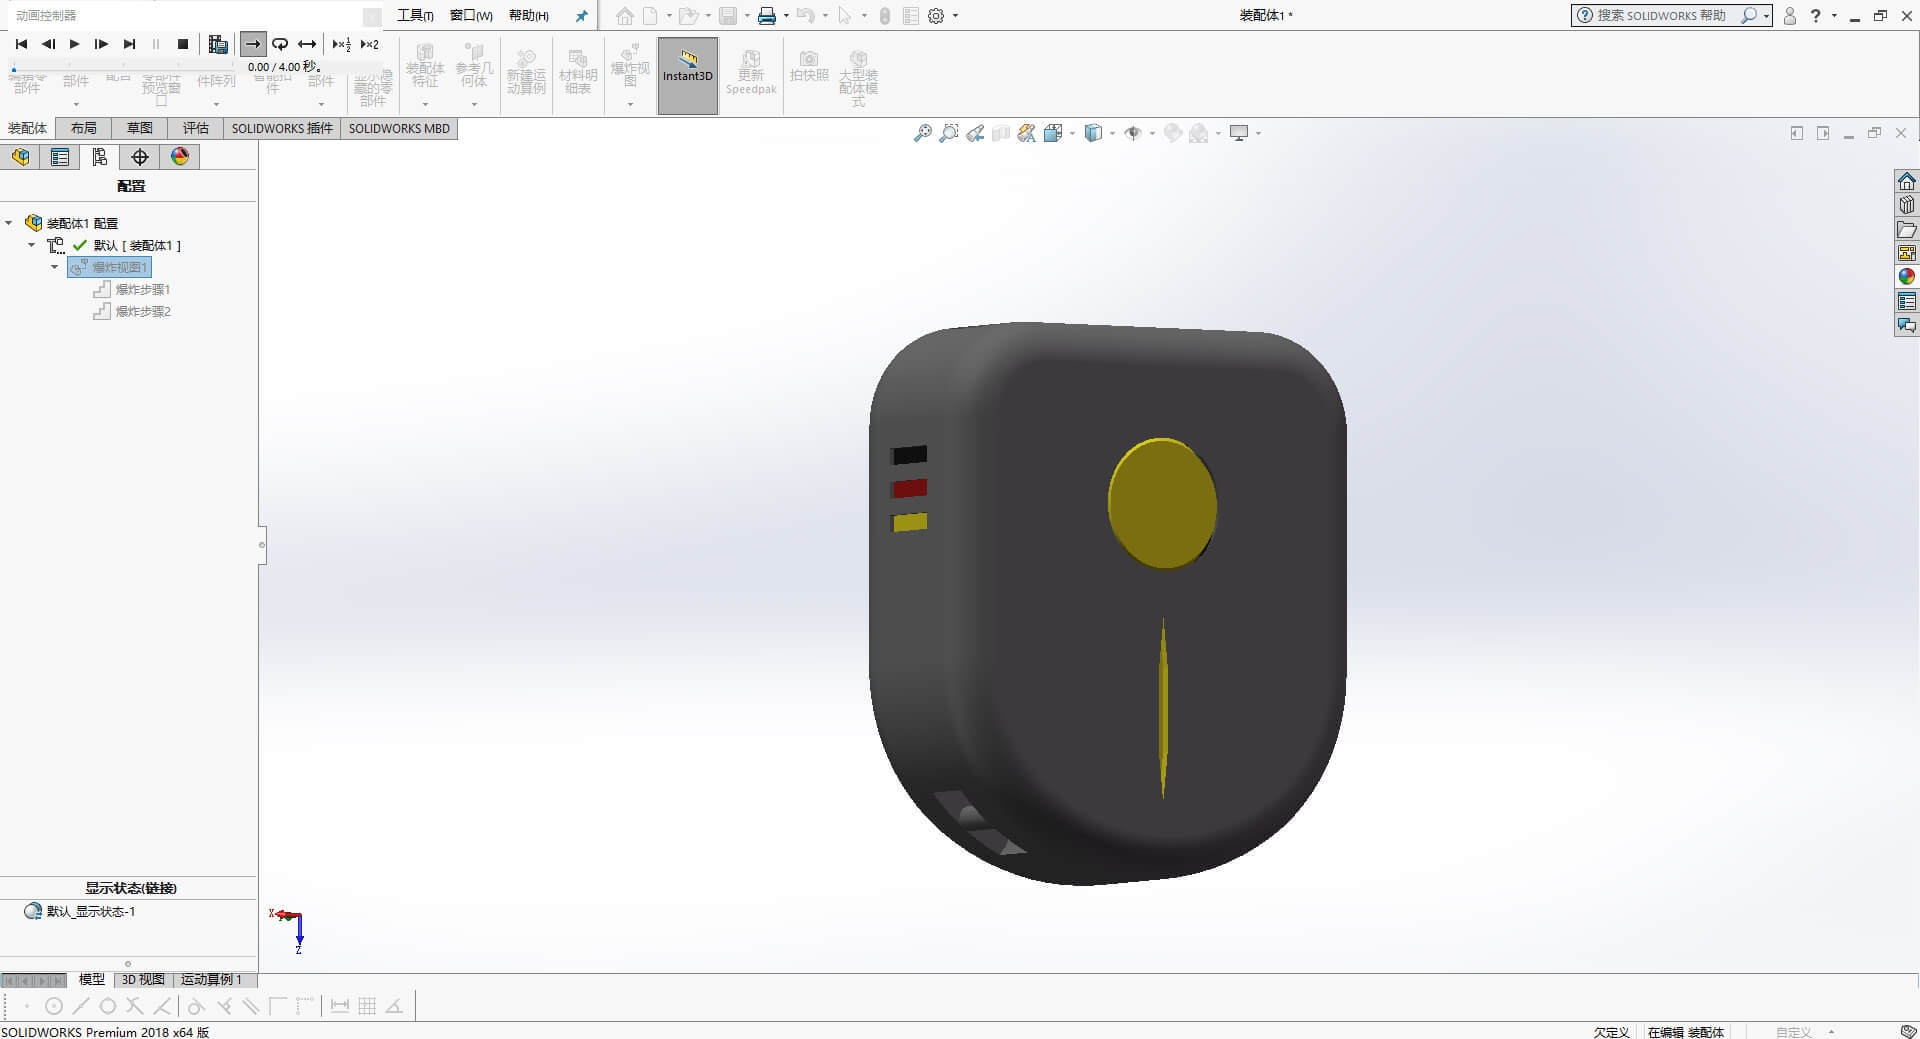Screen dimensions: 1920x1039
Task: Click the animation progress slider track
Action: tap(125, 69)
